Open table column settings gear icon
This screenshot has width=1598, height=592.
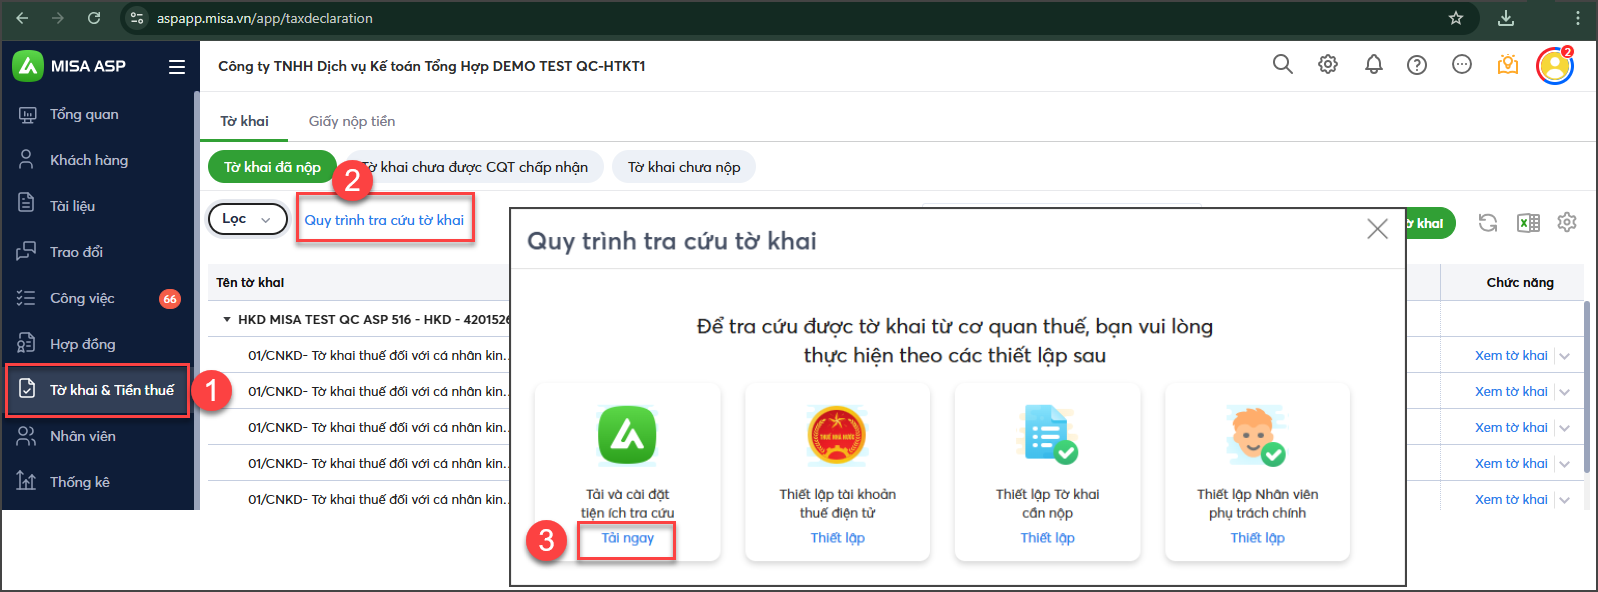1567,223
